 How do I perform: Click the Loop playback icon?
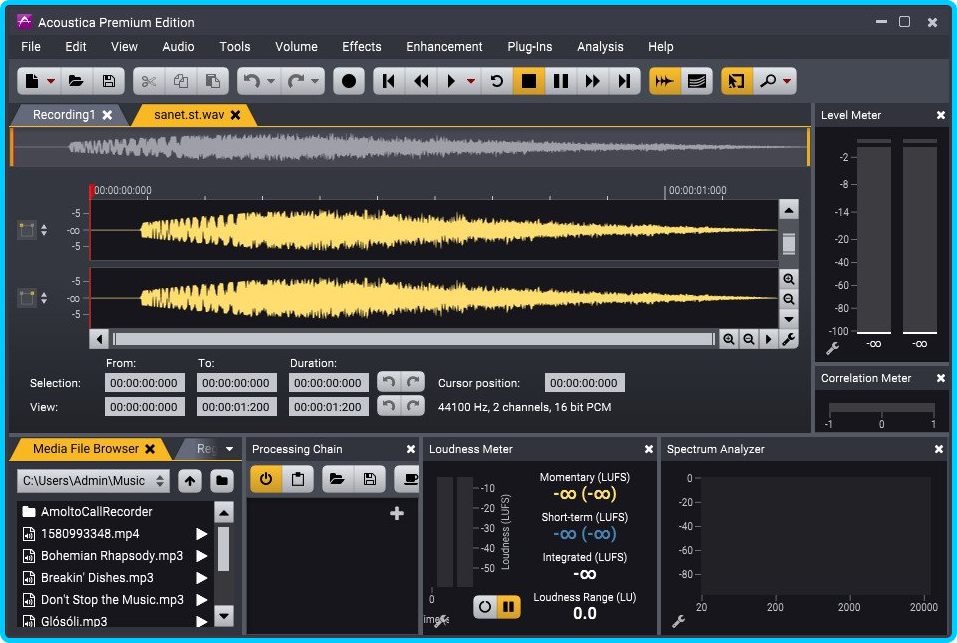click(497, 81)
